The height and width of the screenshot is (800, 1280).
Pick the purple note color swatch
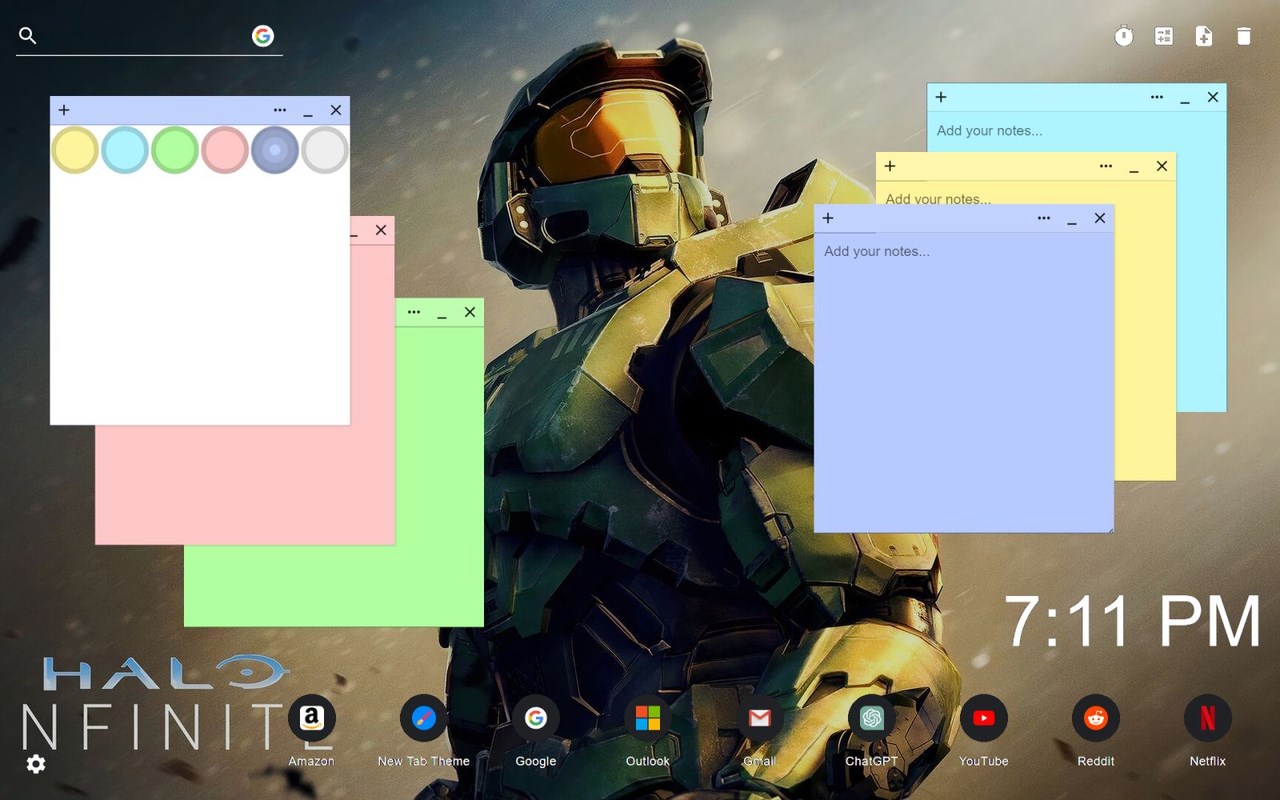coord(275,150)
